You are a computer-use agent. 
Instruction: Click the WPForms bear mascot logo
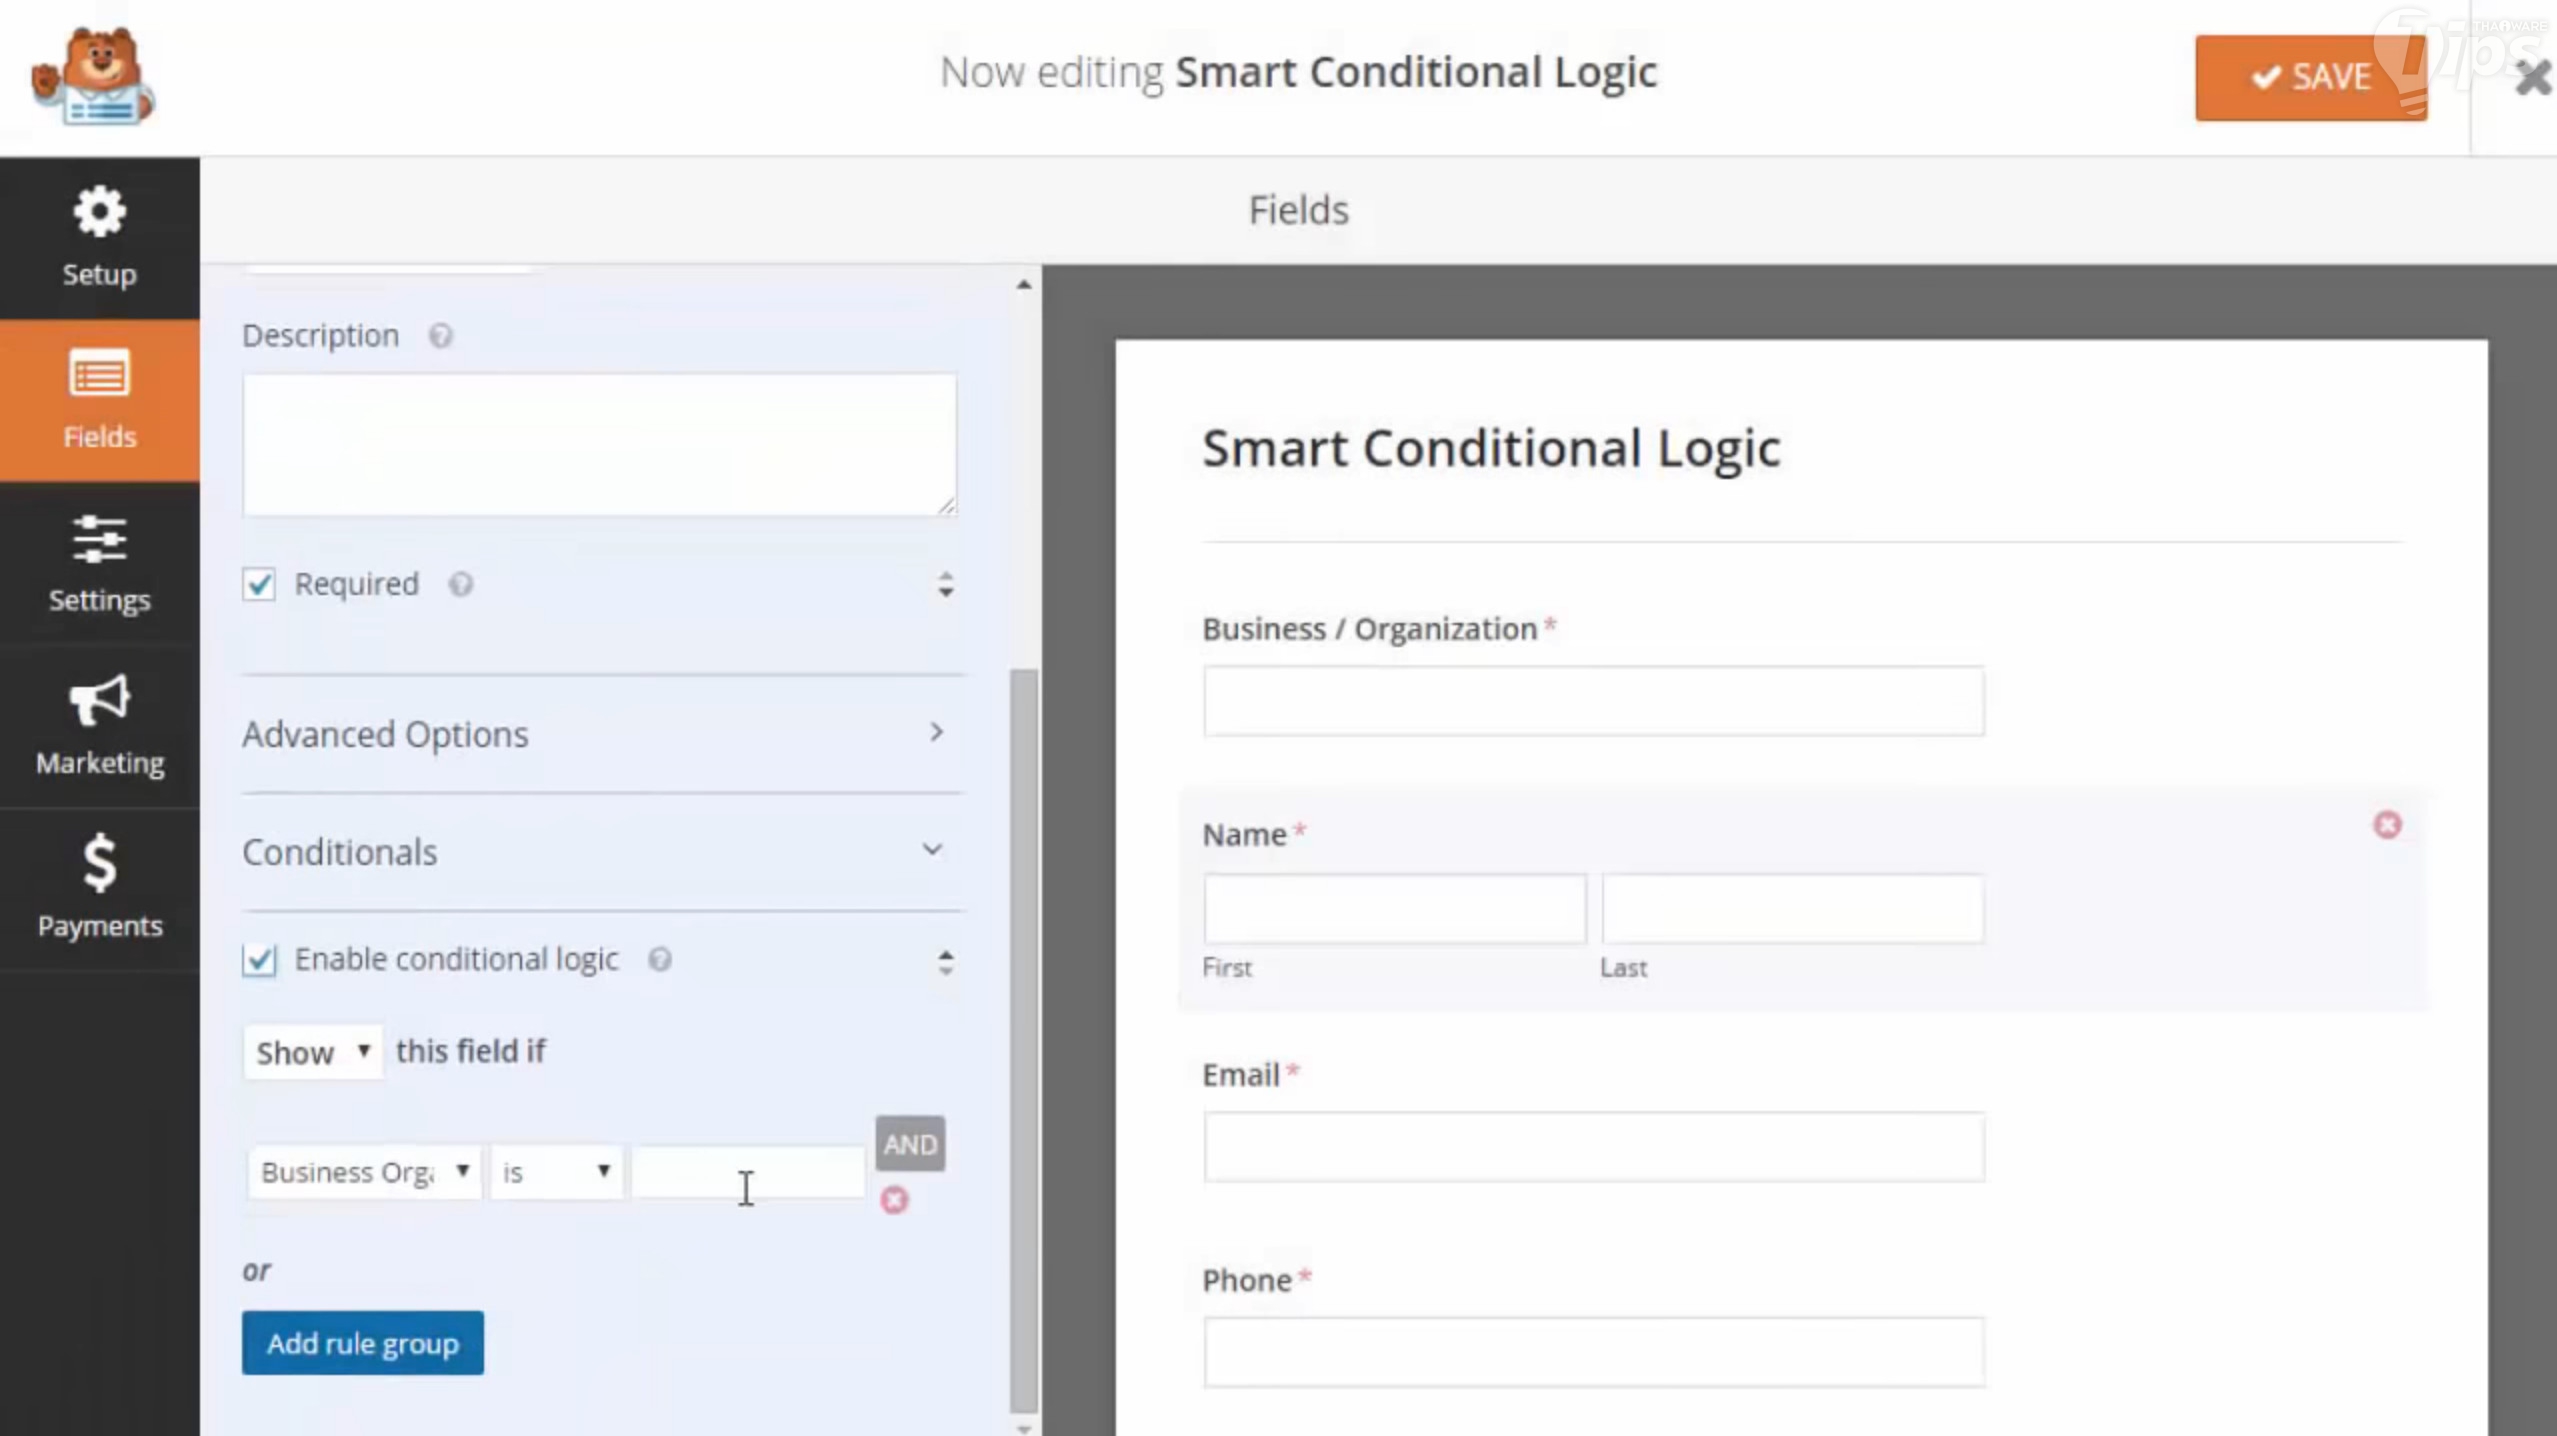point(92,77)
